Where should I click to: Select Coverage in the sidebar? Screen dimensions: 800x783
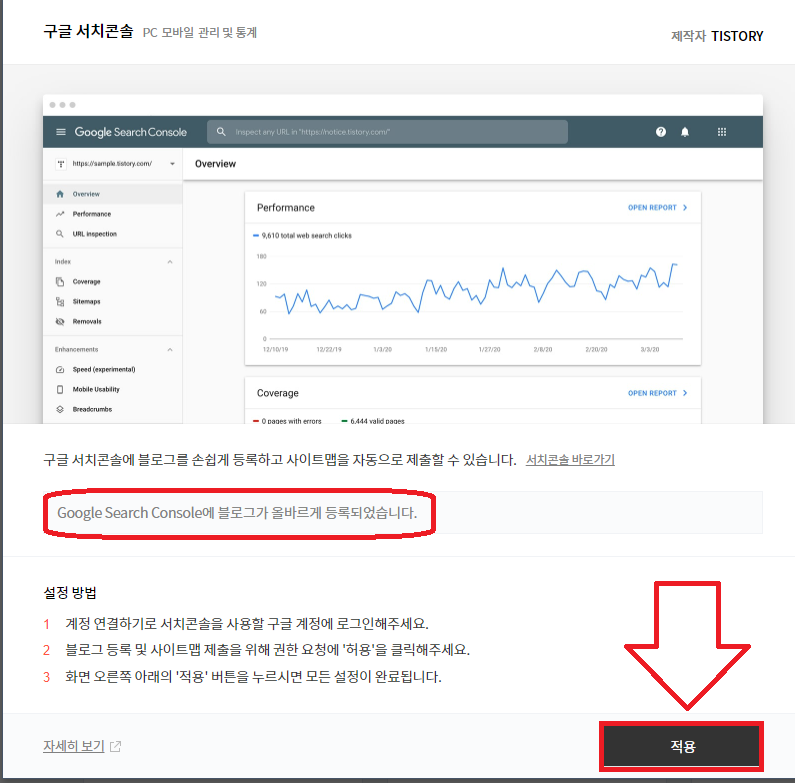tap(112, 282)
